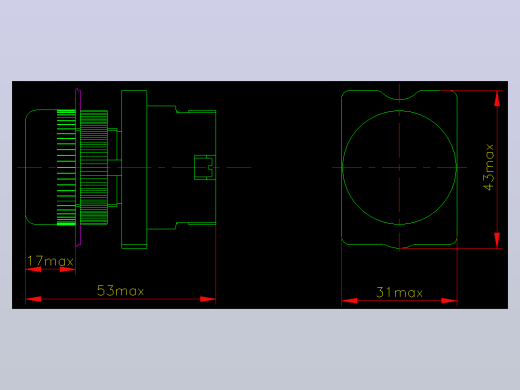The image size is (520, 390).
Task: Click the 53max dimension label
Action: click(120, 291)
